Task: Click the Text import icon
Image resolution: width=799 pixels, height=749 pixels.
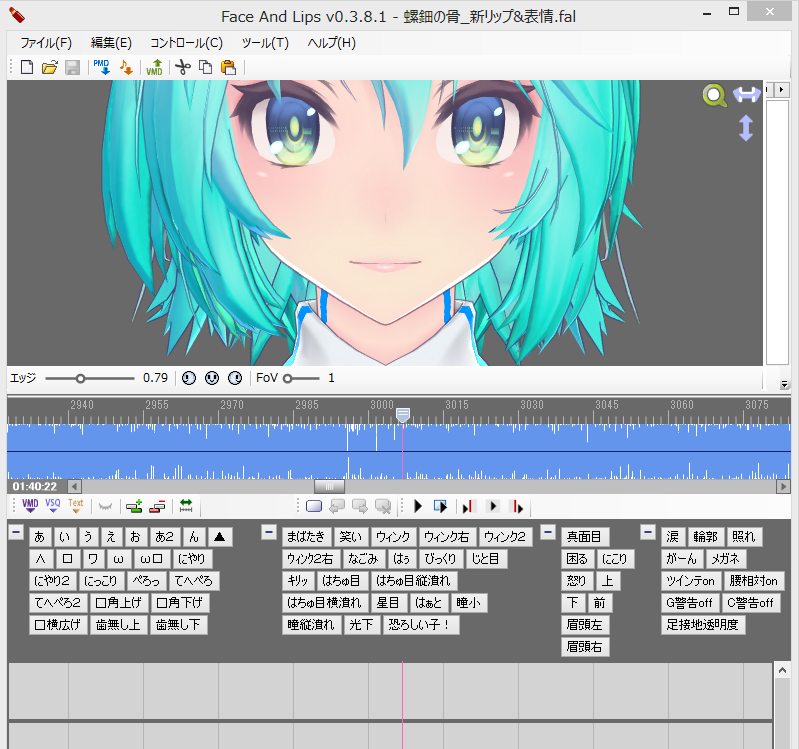Action: coord(75,506)
